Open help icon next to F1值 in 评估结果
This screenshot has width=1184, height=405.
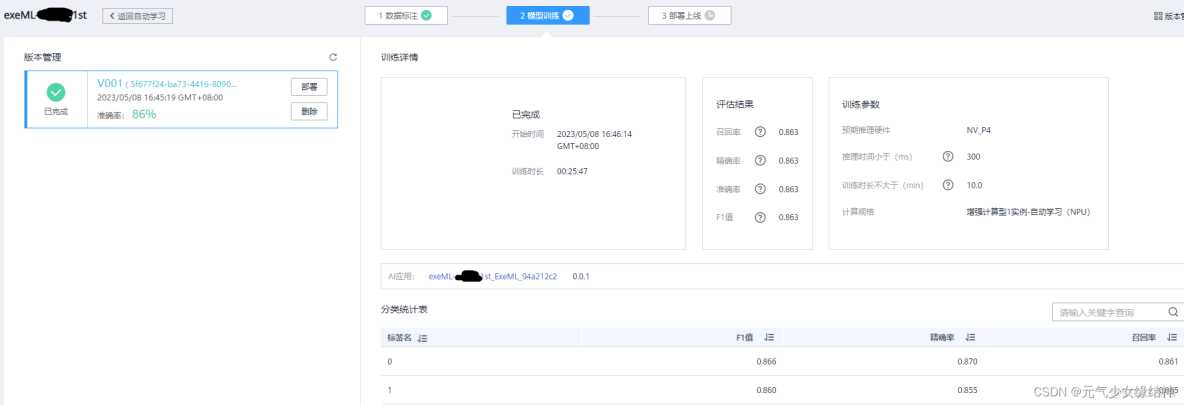[x=760, y=217]
